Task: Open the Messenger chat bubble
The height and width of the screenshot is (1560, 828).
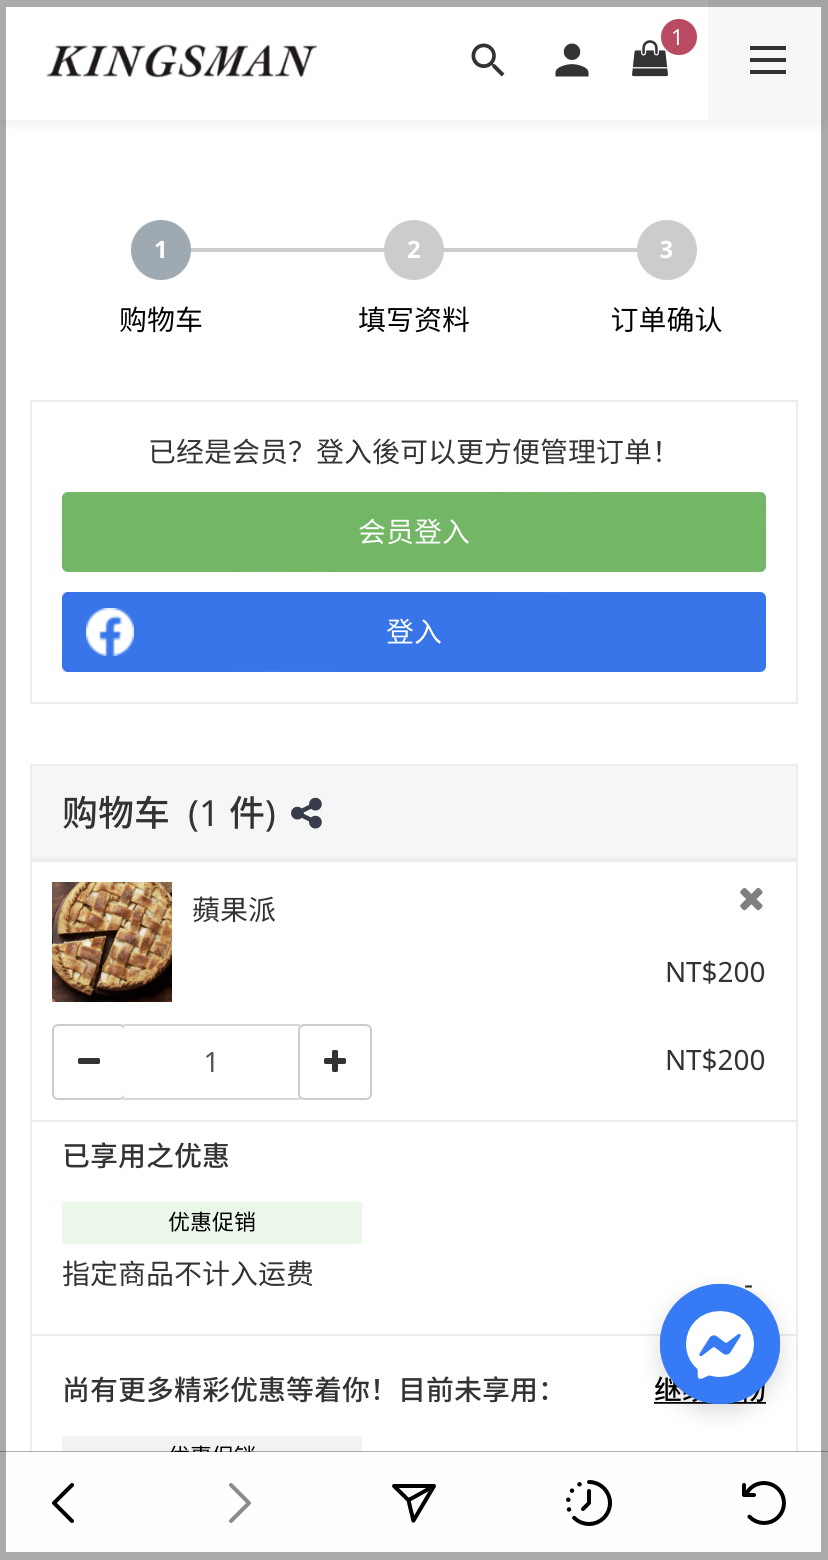Action: pos(720,1344)
